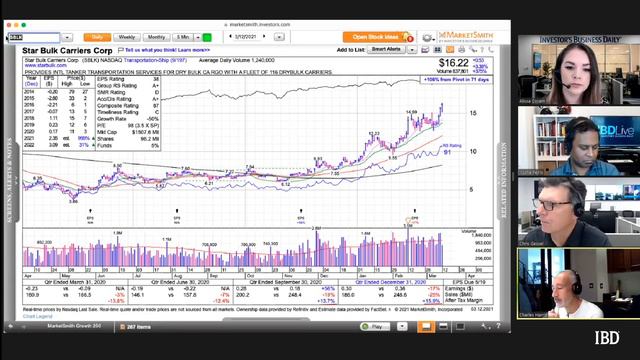Open the Transportation-Ship industry group link
This screenshot has width=640, height=360.
(155, 60)
